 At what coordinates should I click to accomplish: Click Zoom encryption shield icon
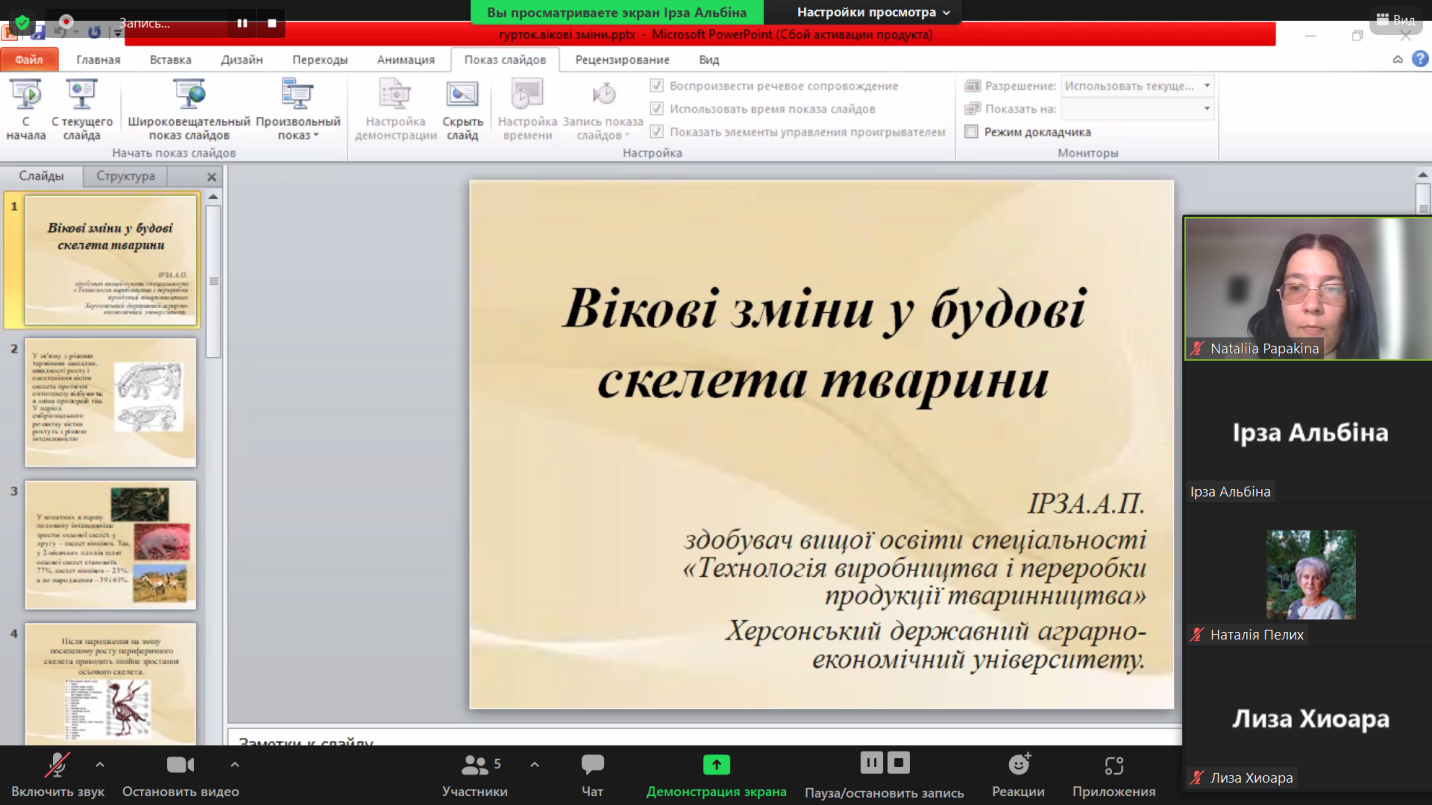point(22,22)
